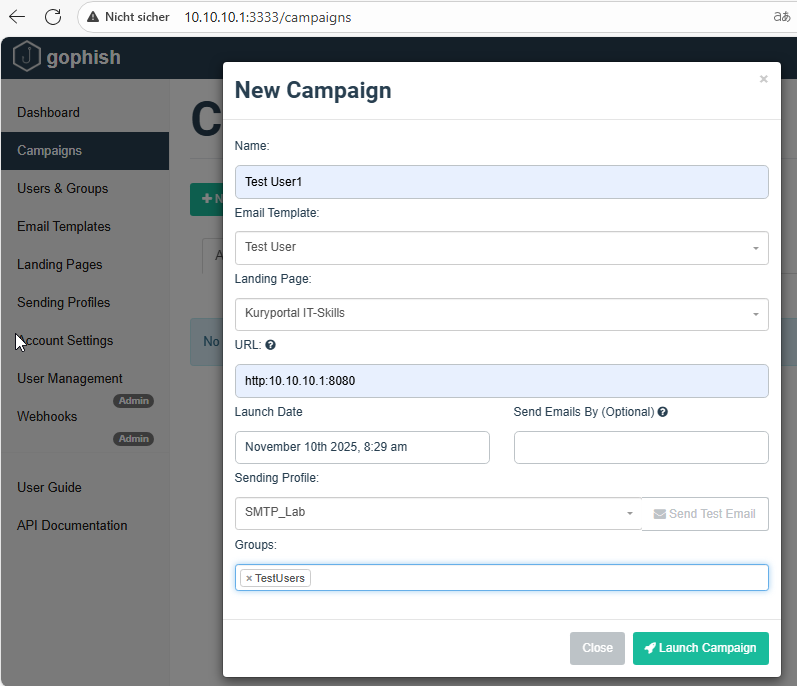Remove the TestUsers group tag
The width and height of the screenshot is (797, 686).
249,578
